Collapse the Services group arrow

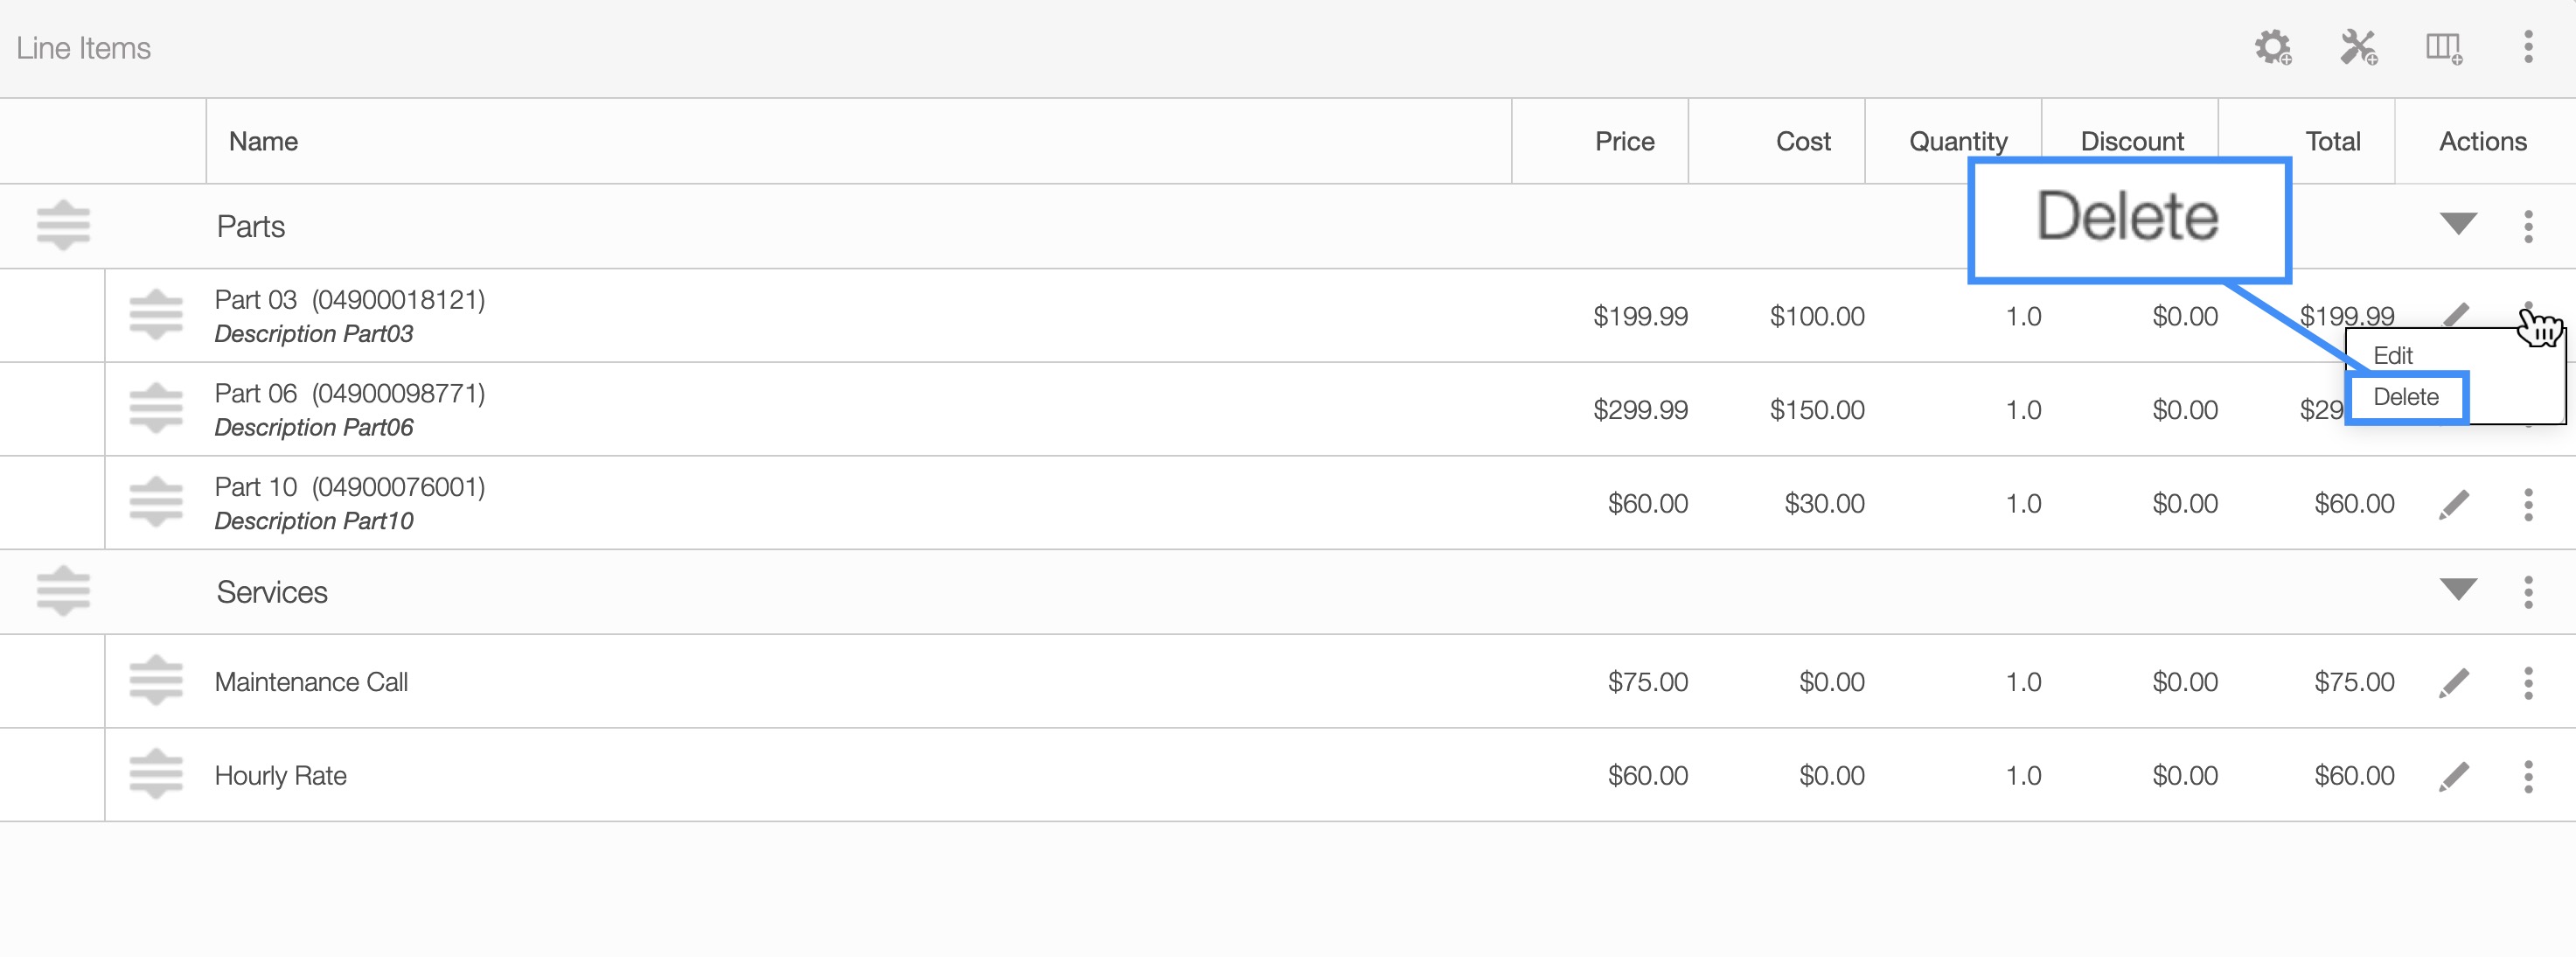pos(2458,589)
